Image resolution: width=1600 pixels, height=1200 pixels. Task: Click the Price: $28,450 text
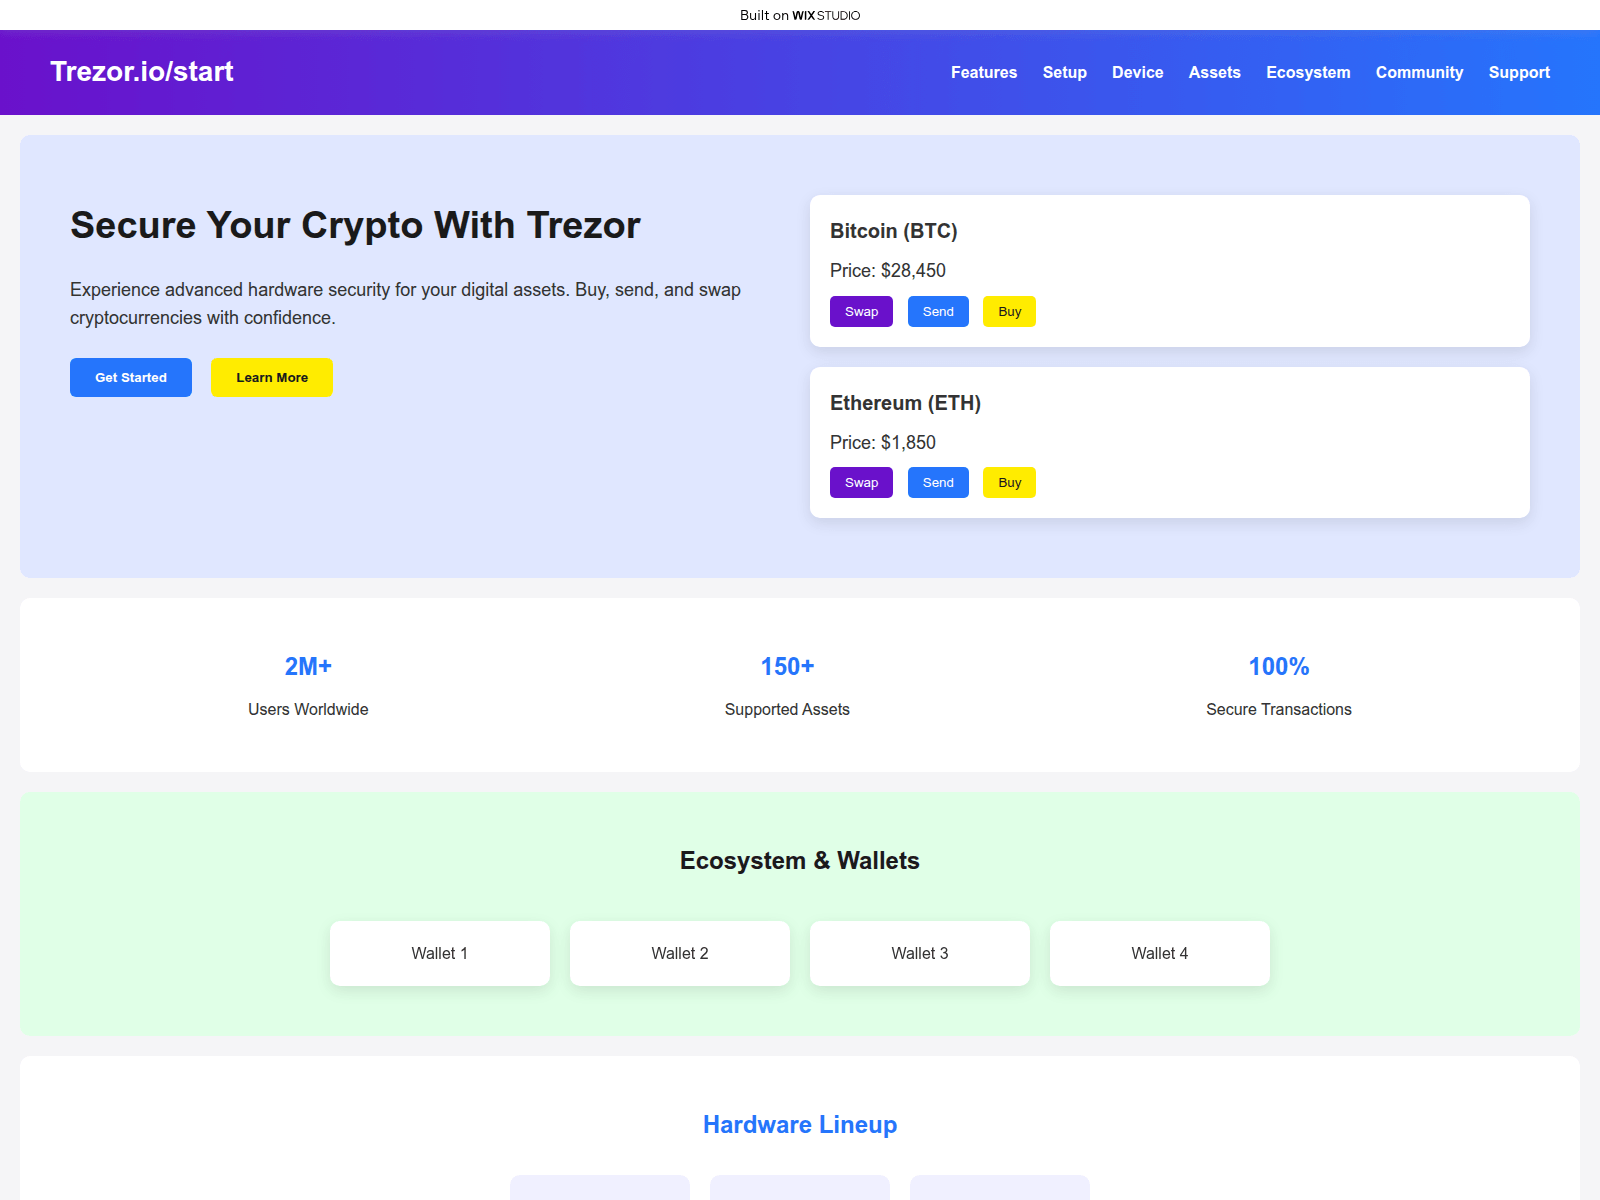pos(888,270)
